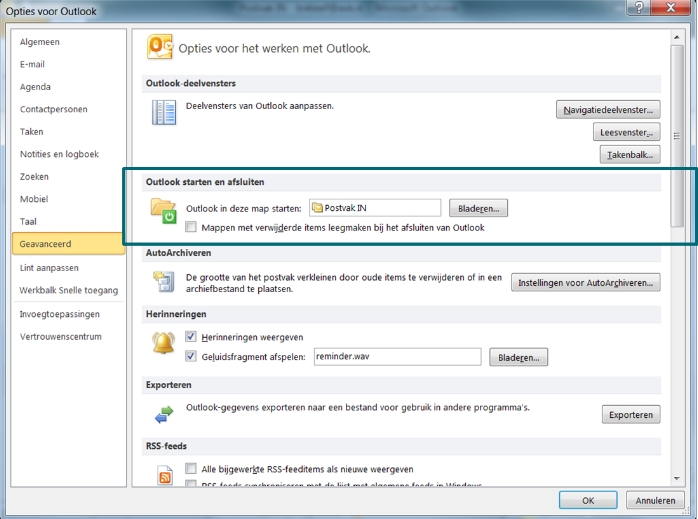Open Werkbalk Snelle toegang settings
The width and height of the screenshot is (698, 519).
click(x=69, y=290)
